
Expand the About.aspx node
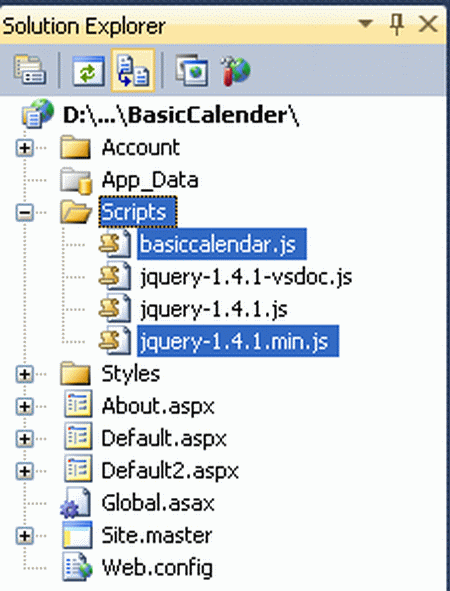tap(24, 406)
